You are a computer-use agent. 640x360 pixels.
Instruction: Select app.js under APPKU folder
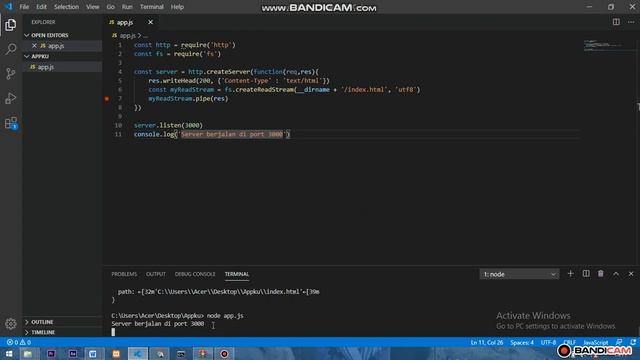coord(62,67)
